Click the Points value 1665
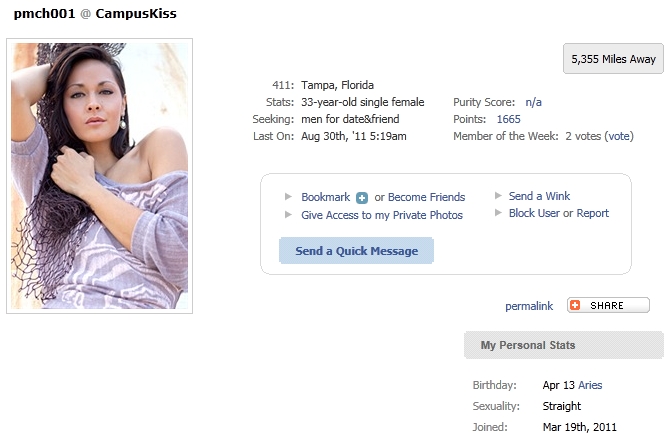This screenshot has height=439, width=668. tap(509, 119)
